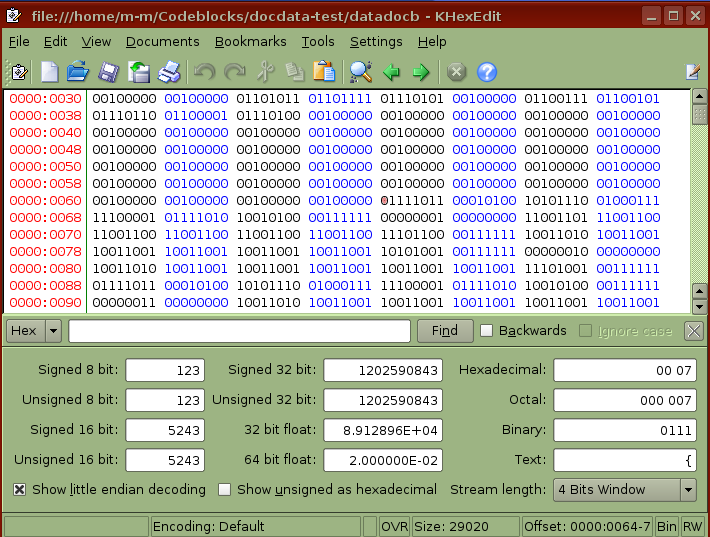Open the View menu

[96, 42]
